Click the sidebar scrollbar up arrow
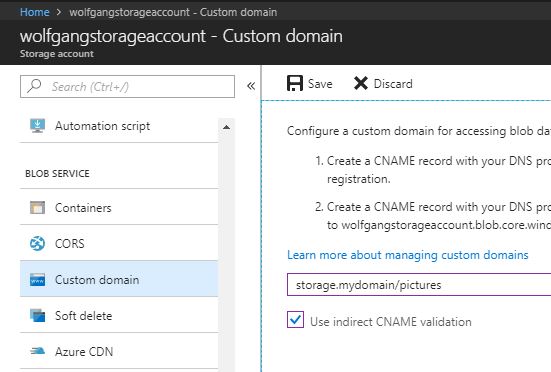 227,127
